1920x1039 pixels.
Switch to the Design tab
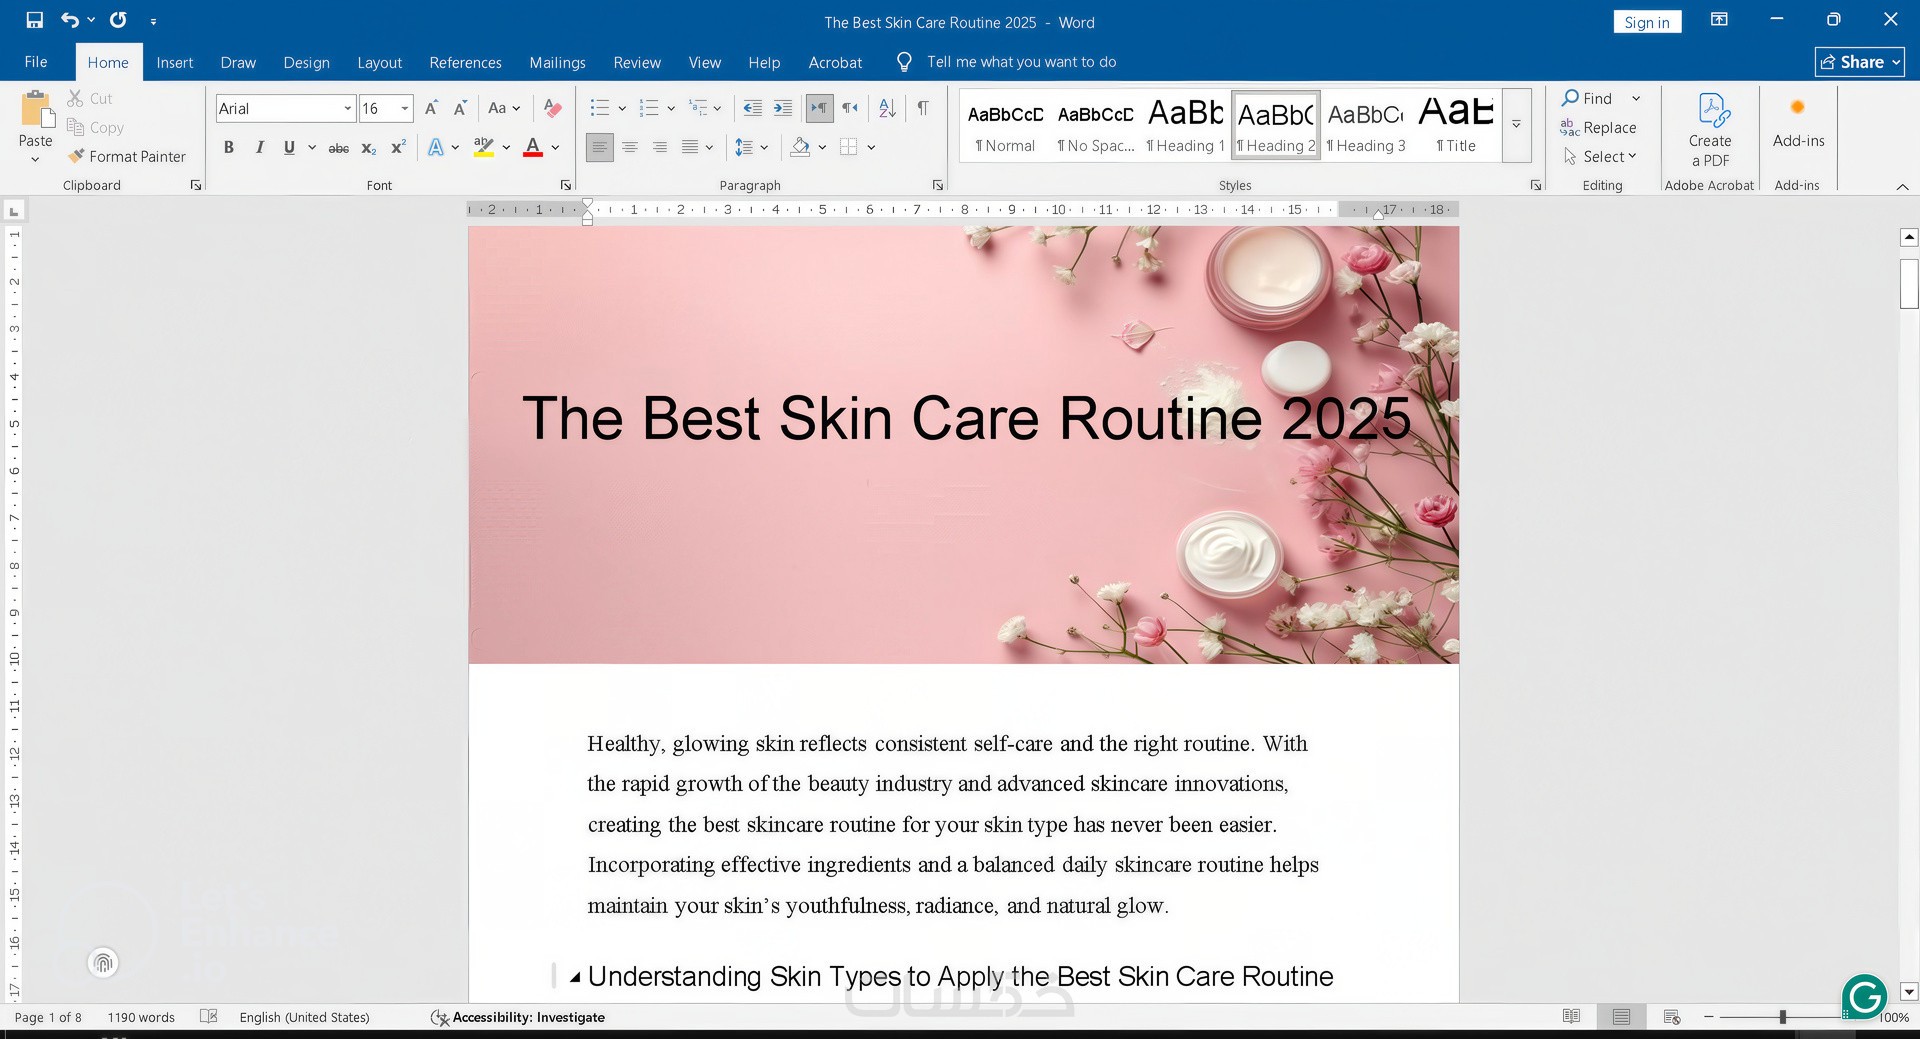306,62
